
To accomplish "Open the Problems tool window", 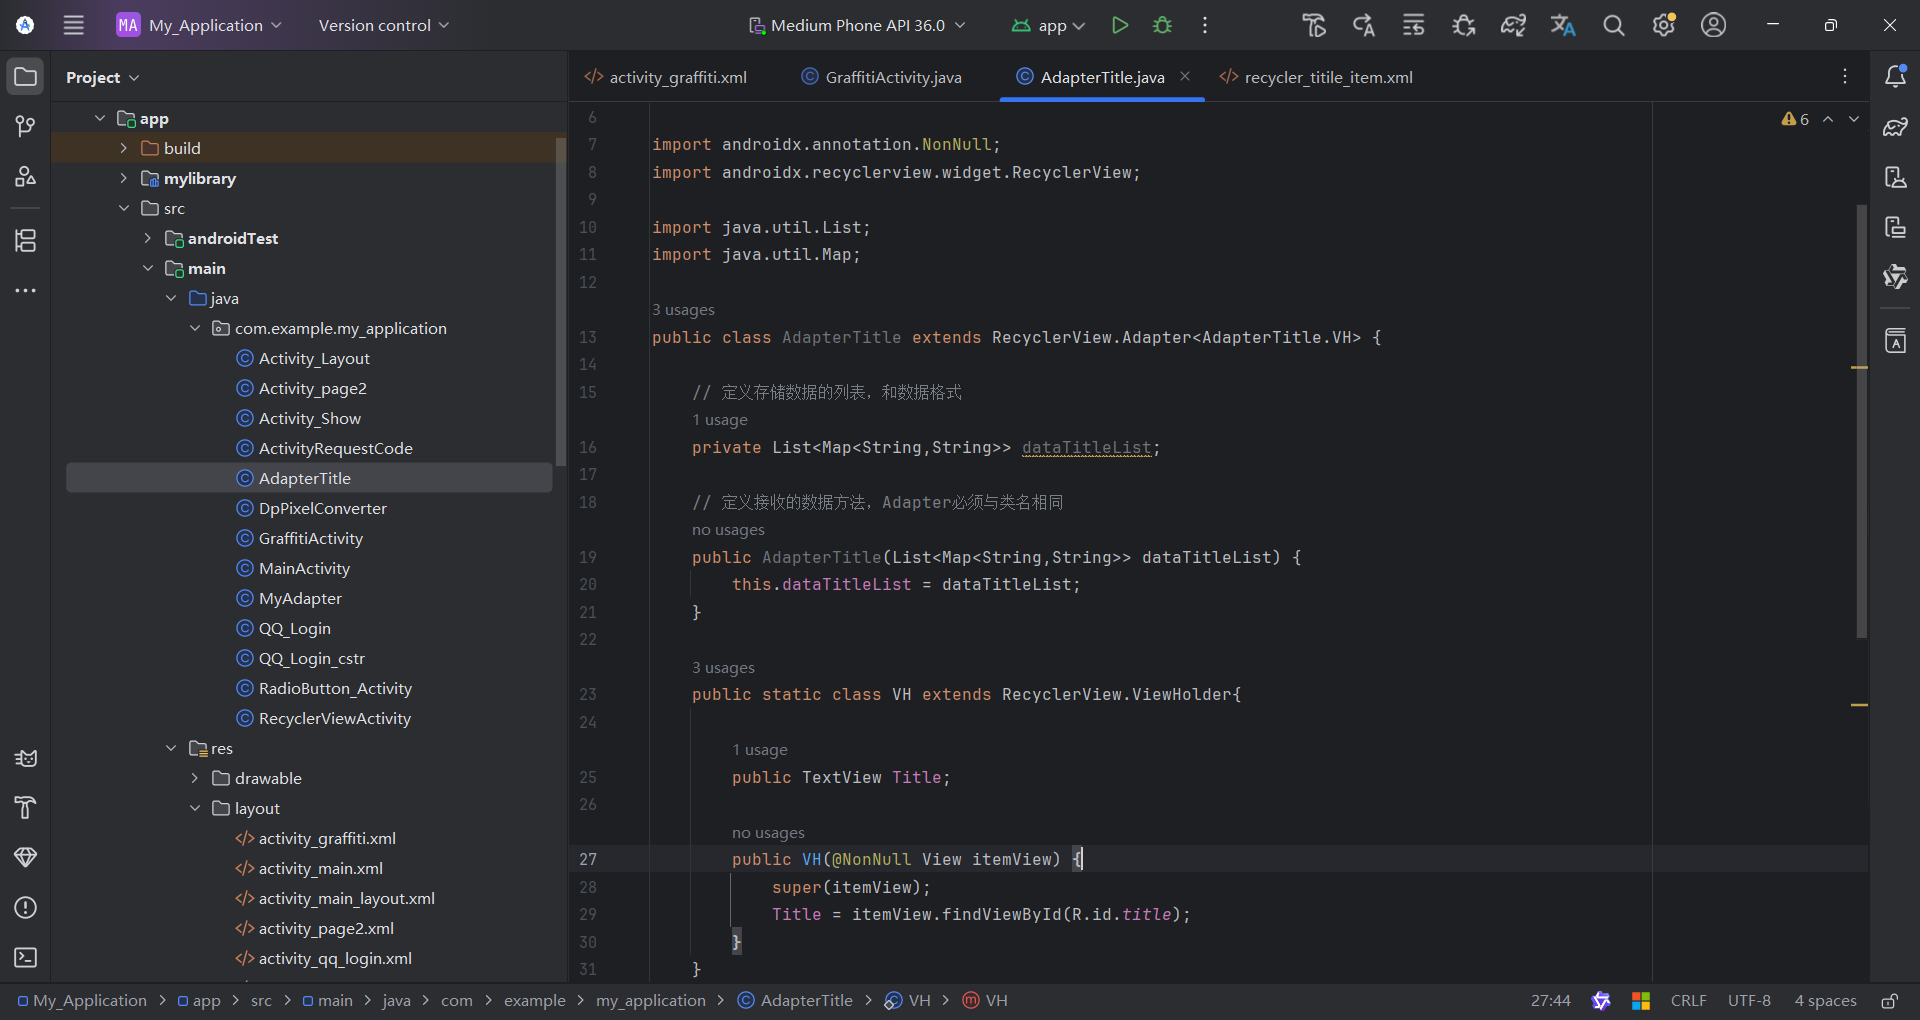I will pos(26,907).
